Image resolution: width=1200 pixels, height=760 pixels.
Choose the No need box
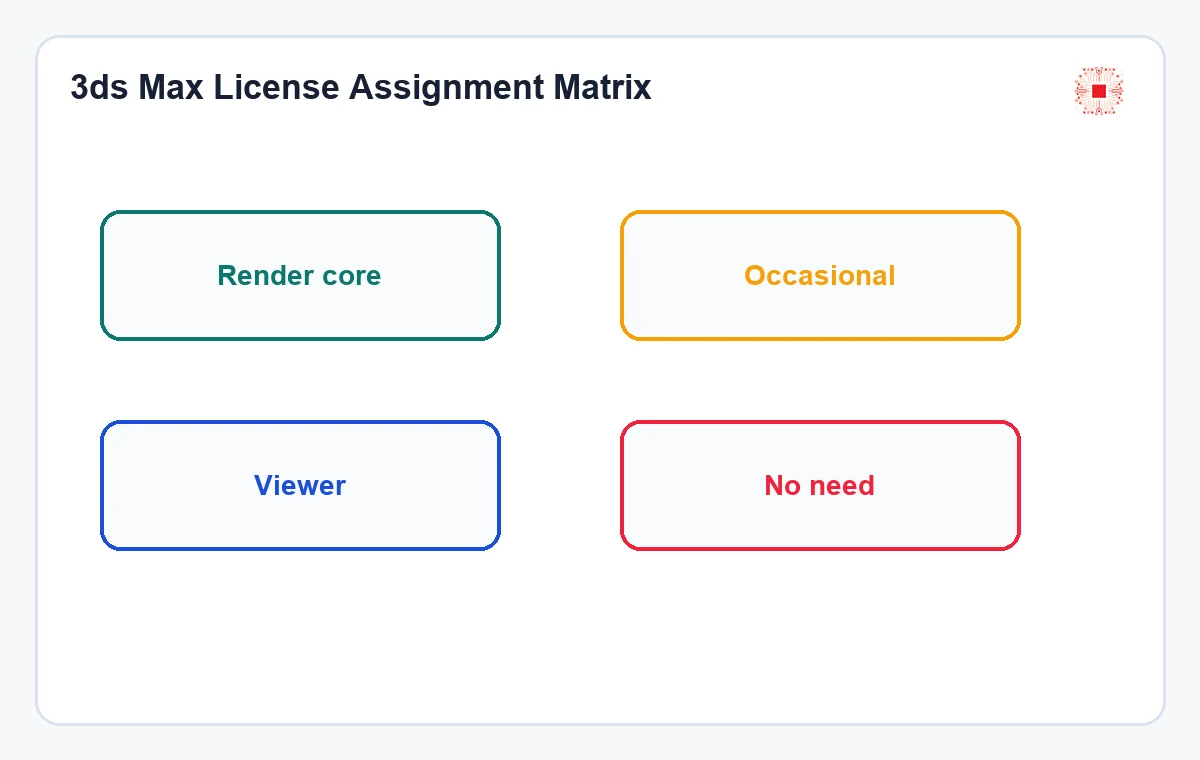tap(820, 485)
